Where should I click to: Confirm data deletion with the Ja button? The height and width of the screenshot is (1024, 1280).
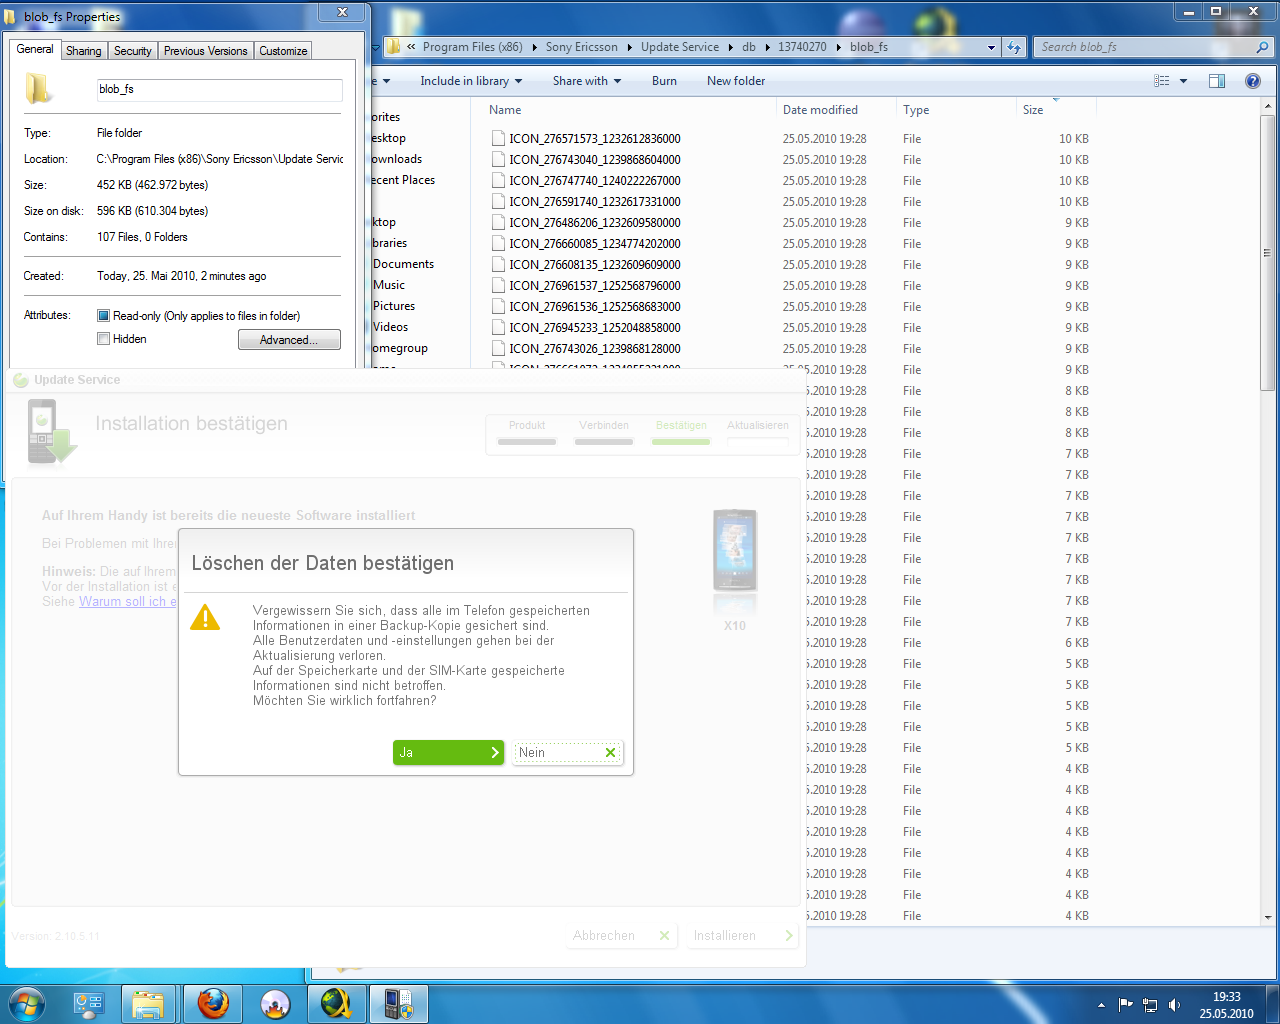tap(448, 753)
